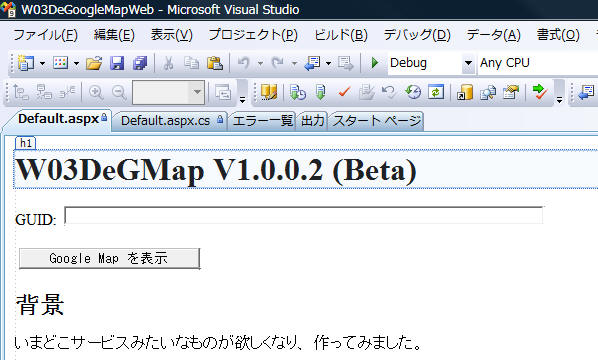This screenshot has width=598, height=360.
Task: Click the Navigate Backward icon
Action: pos(312,63)
